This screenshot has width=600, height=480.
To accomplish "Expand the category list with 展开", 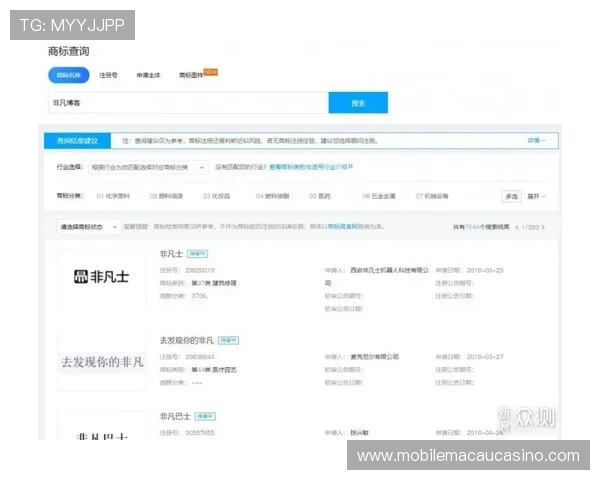I will pyautogui.click(x=536, y=196).
